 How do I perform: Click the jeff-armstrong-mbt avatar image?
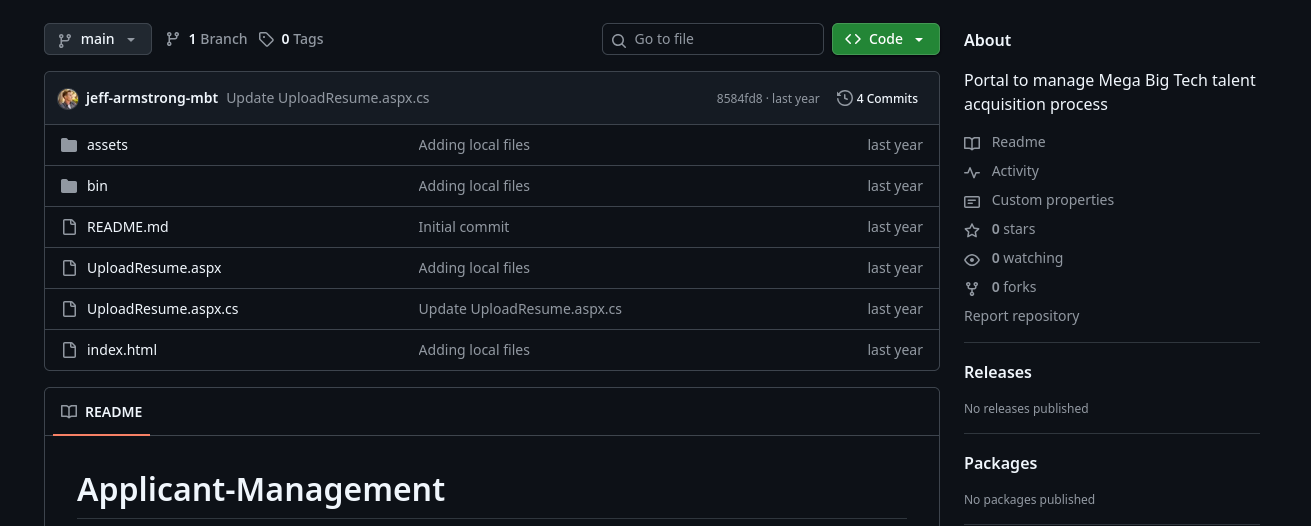click(x=68, y=98)
